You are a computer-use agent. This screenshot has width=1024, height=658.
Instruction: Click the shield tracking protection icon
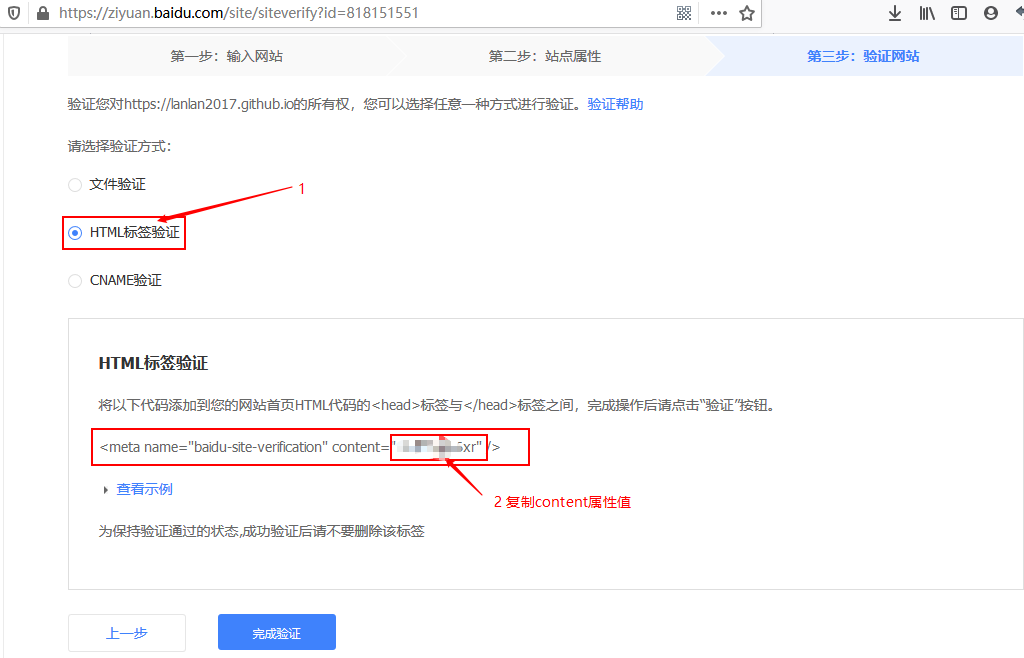pos(14,13)
